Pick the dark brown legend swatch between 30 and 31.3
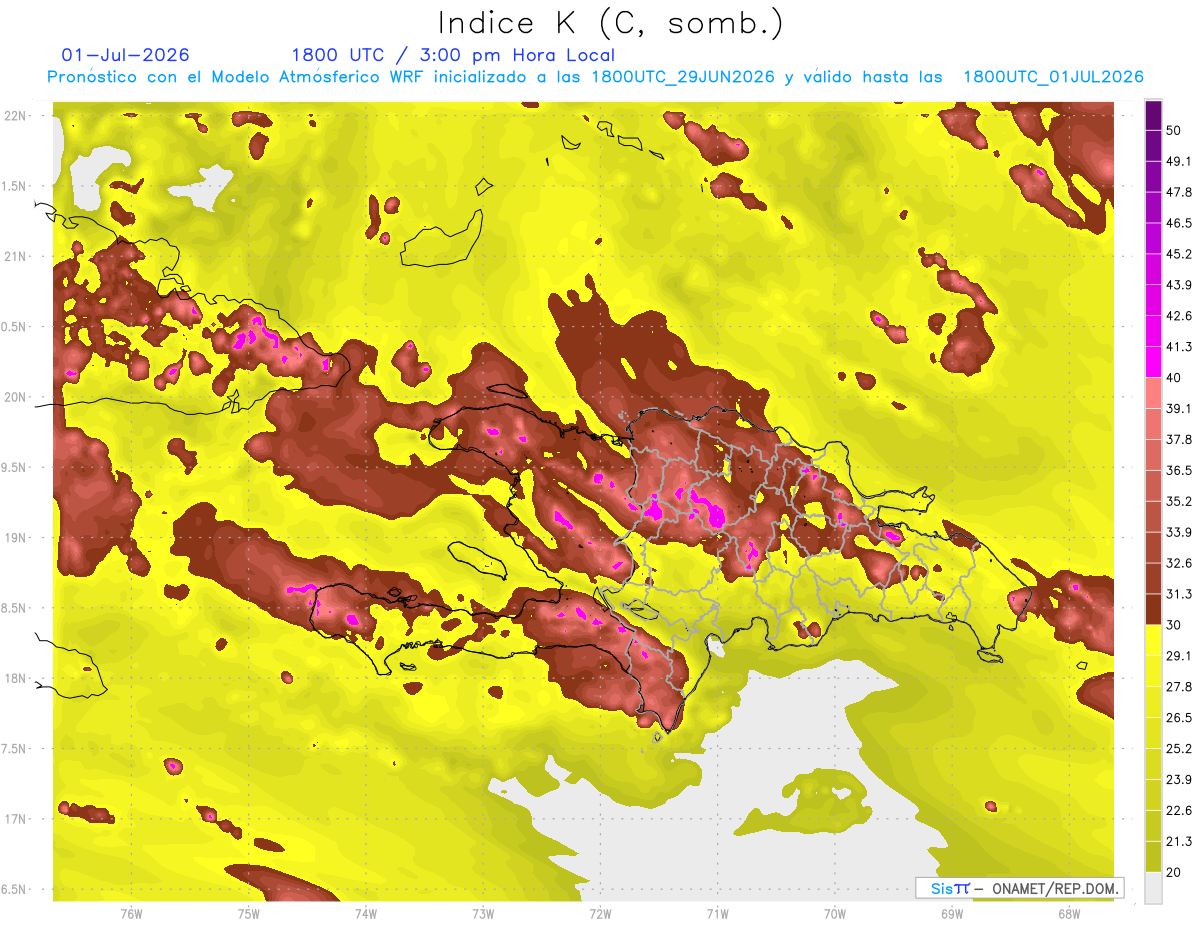 1153,609
